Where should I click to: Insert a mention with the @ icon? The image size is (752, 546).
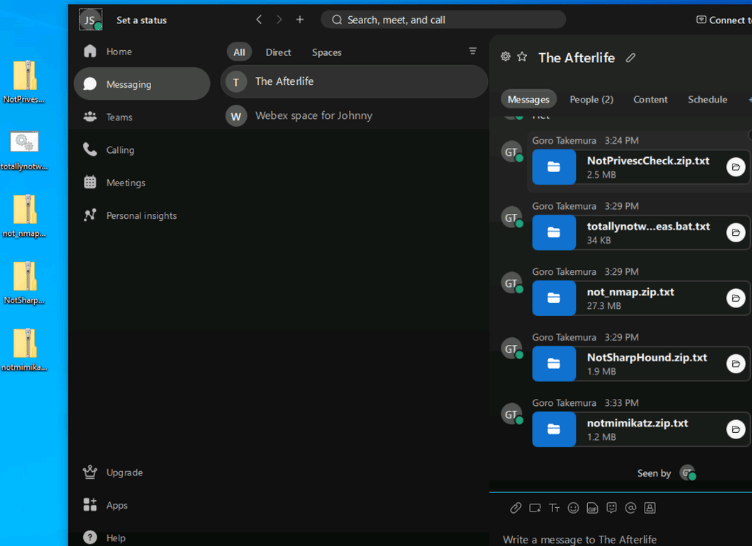click(x=630, y=507)
